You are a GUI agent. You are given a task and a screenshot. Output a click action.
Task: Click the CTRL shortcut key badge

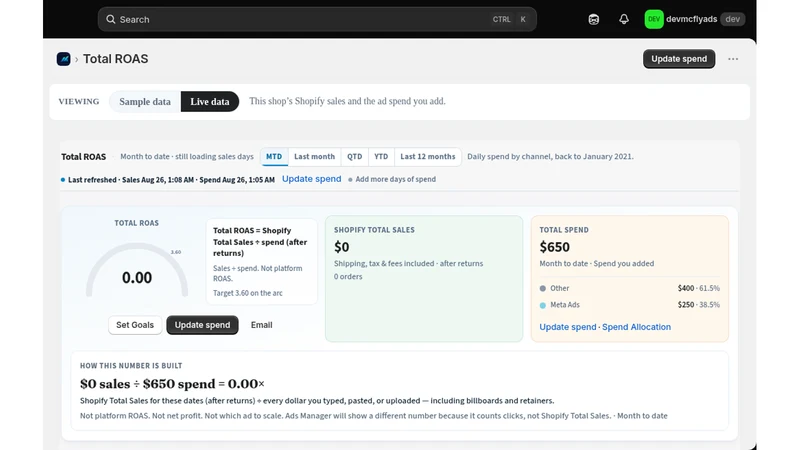coord(501,19)
